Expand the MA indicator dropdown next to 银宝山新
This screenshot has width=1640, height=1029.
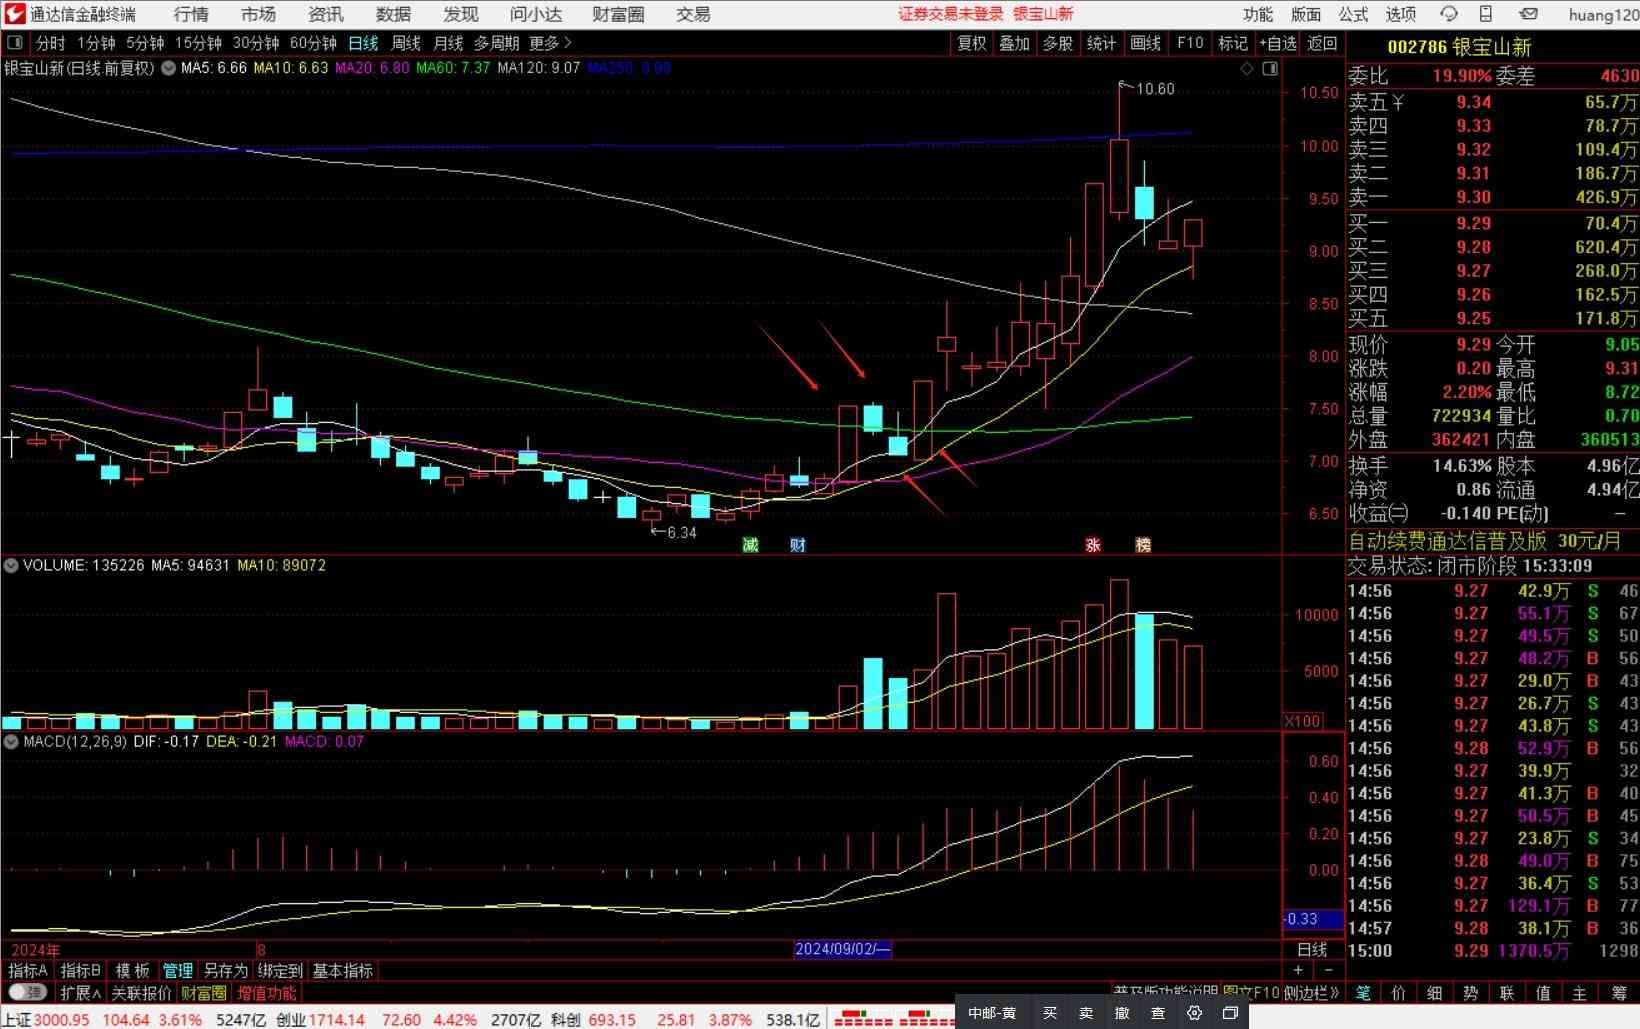(x=168, y=68)
